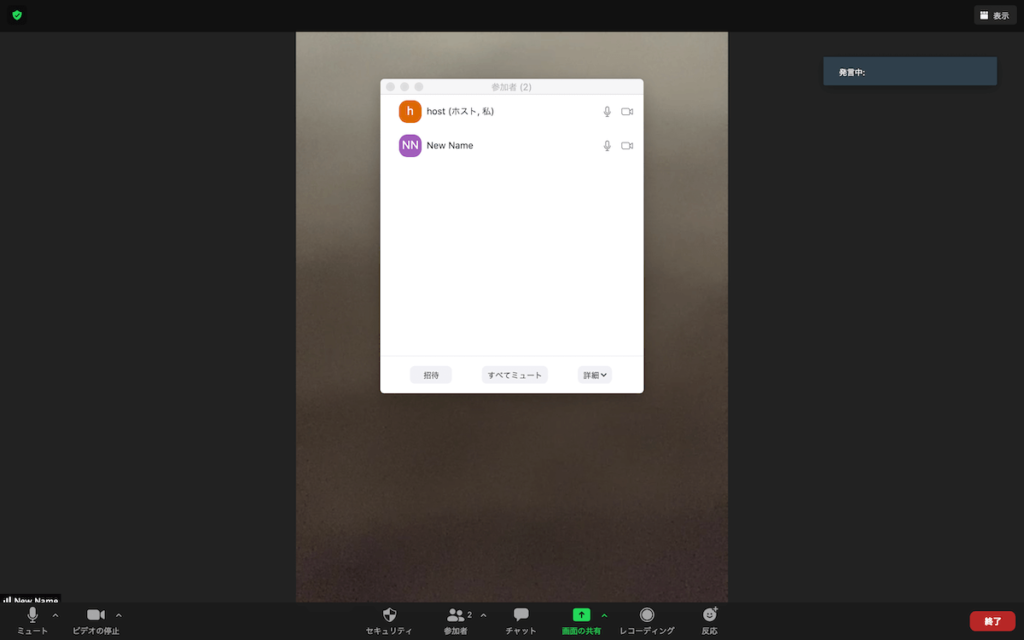Click the green Share Screen (画面の共有) icon
1024x640 pixels.
pos(581,615)
